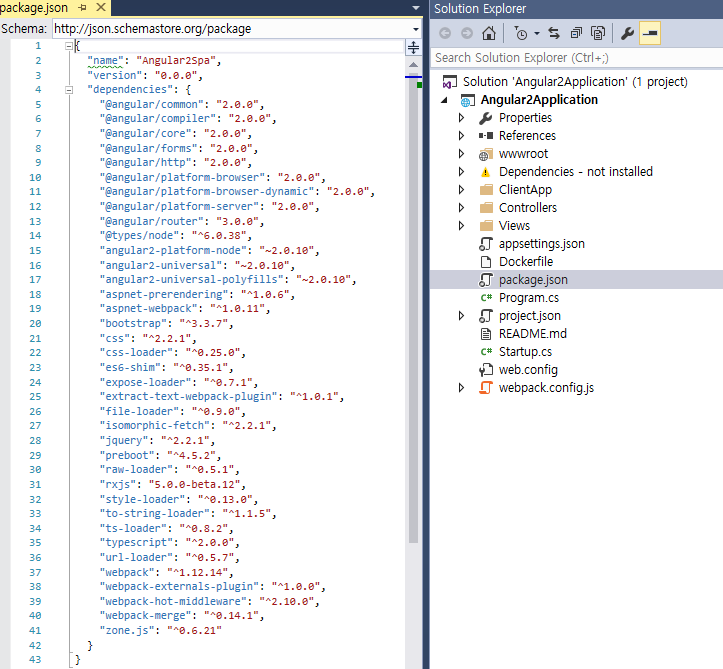Click the Startup.cs C# icon
Viewport: 723px width, 669px height.
pos(486,351)
